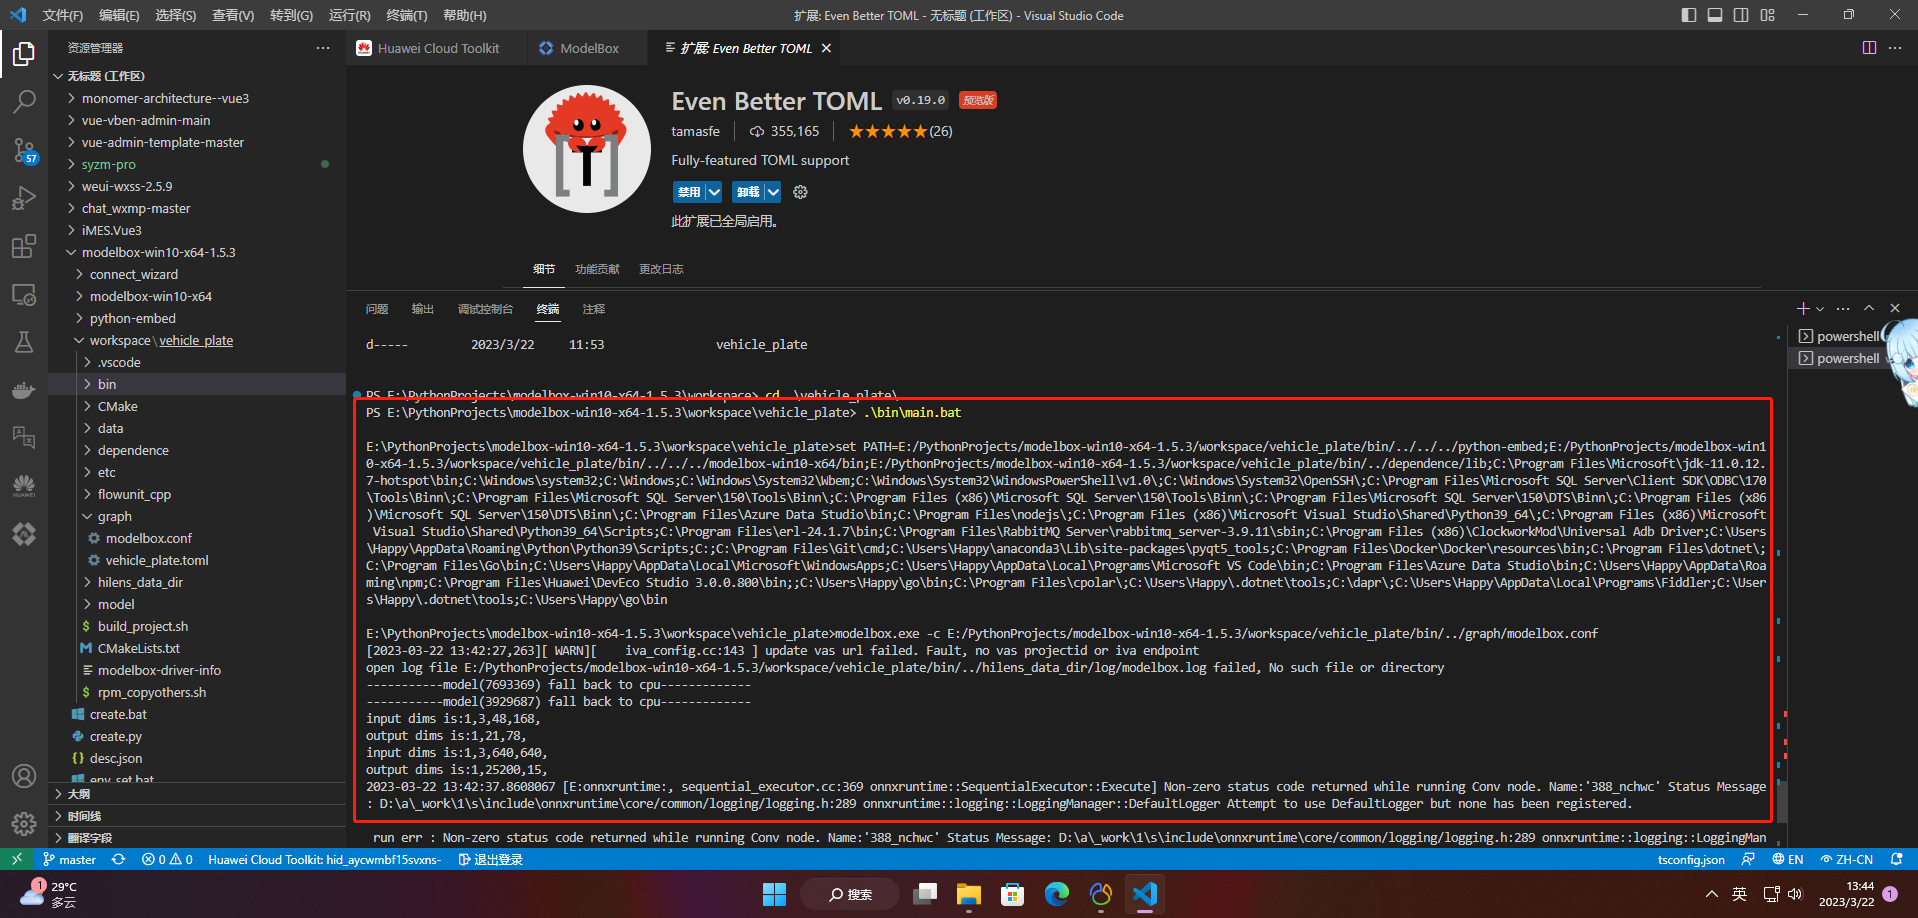This screenshot has width=1918, height=918.
Task: Open Windows Start menu
Action: pos(774,894)
